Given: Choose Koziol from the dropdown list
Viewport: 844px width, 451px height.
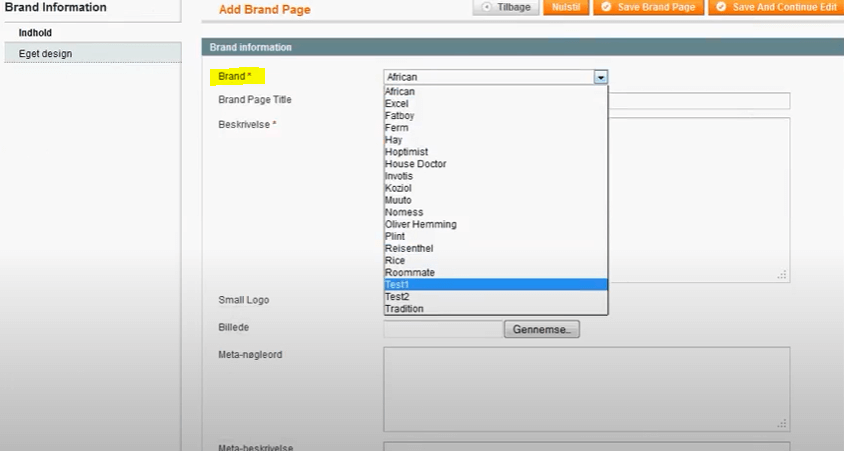Looking at the screenshot, I should pyautogui.click(x=496, y=188).
